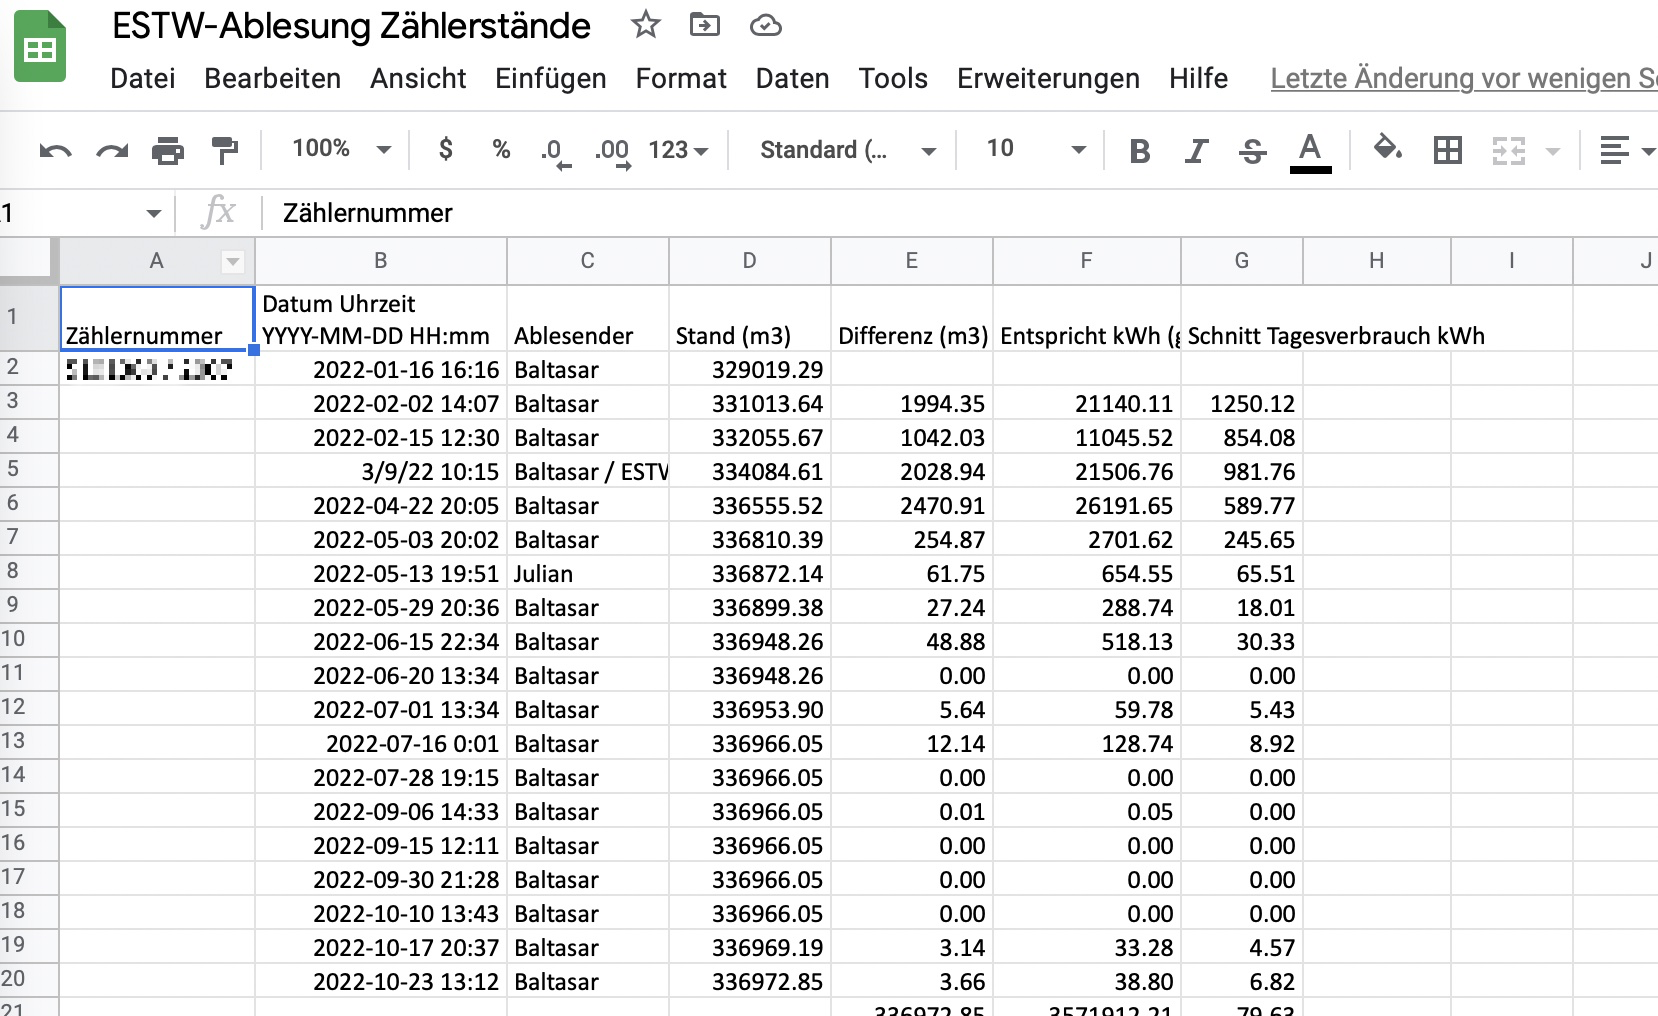1658x1016 pixels.
Task: Select the Tagesverbrauch value 1250.12
Action: coord(1242,403)
